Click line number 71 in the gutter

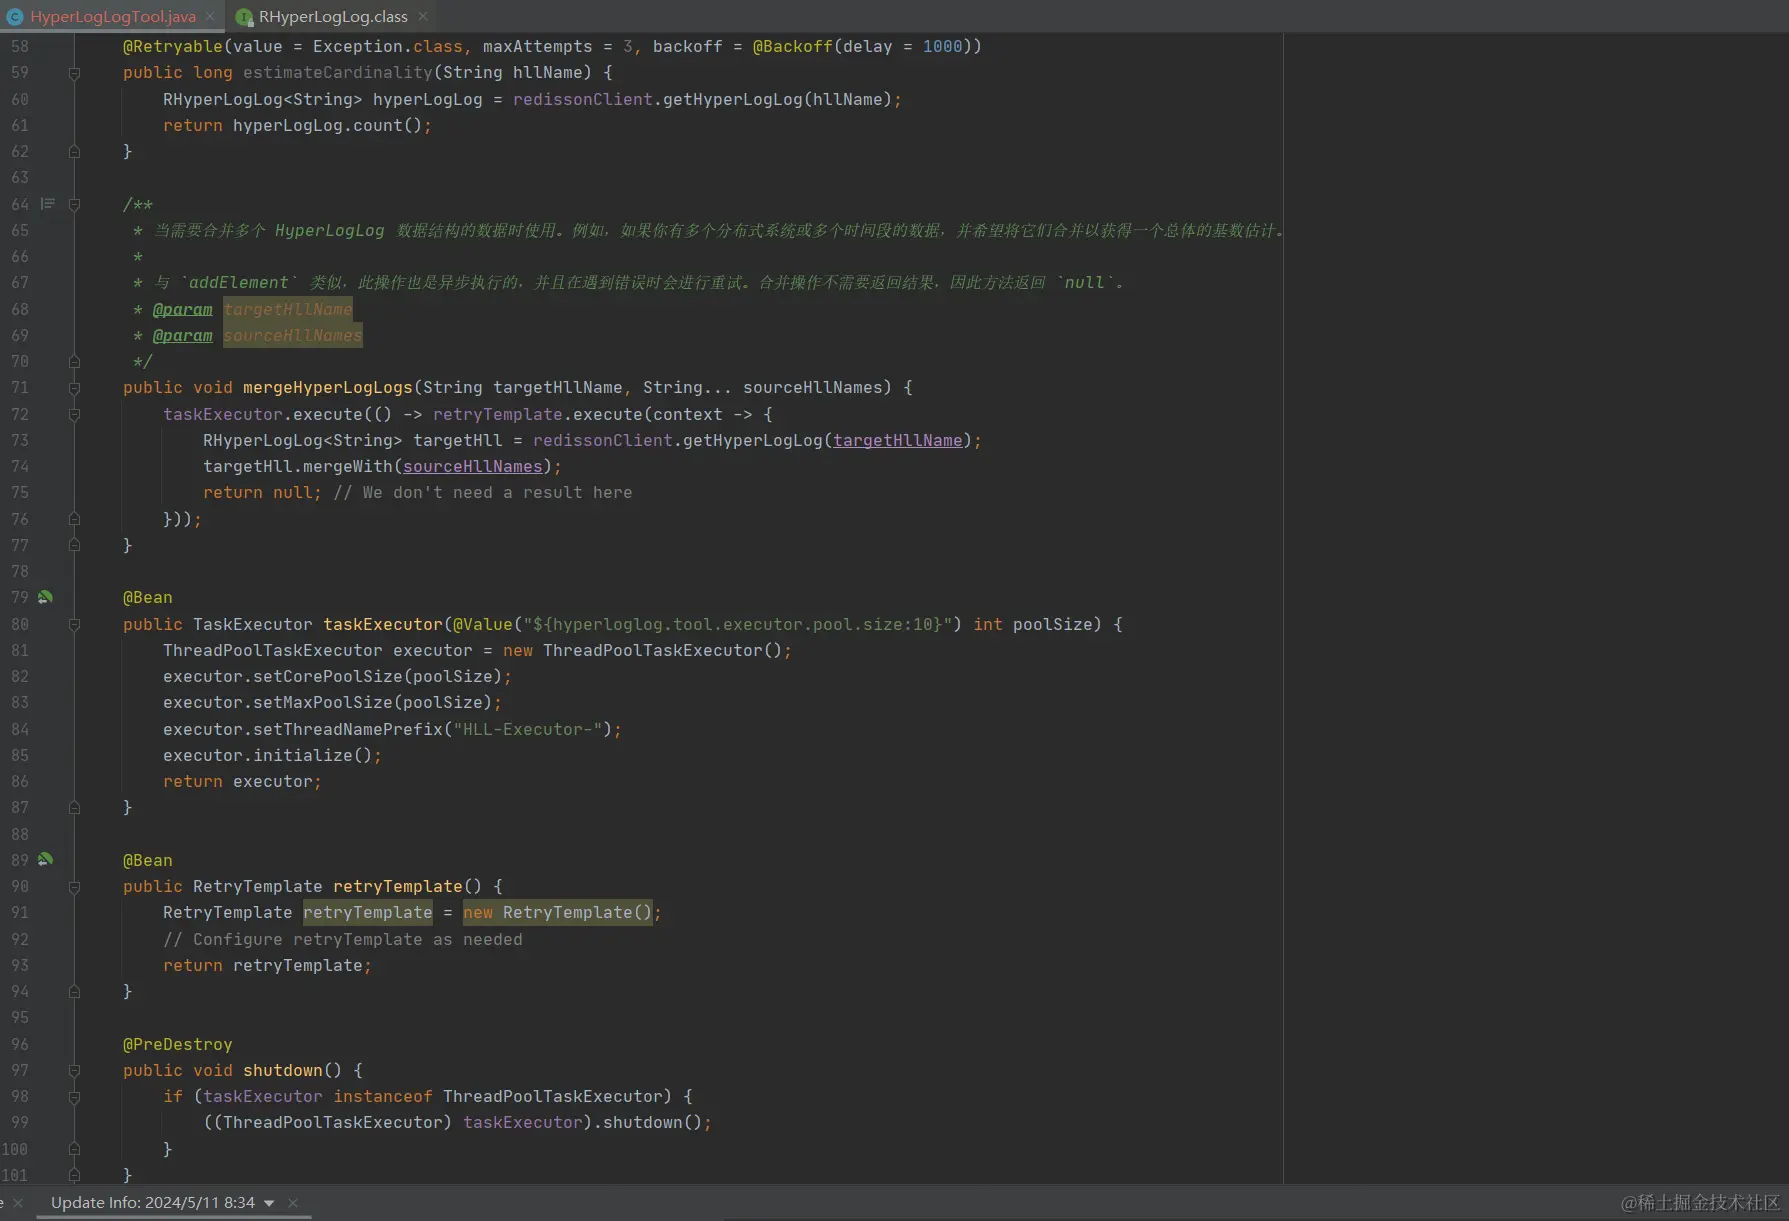20,387
